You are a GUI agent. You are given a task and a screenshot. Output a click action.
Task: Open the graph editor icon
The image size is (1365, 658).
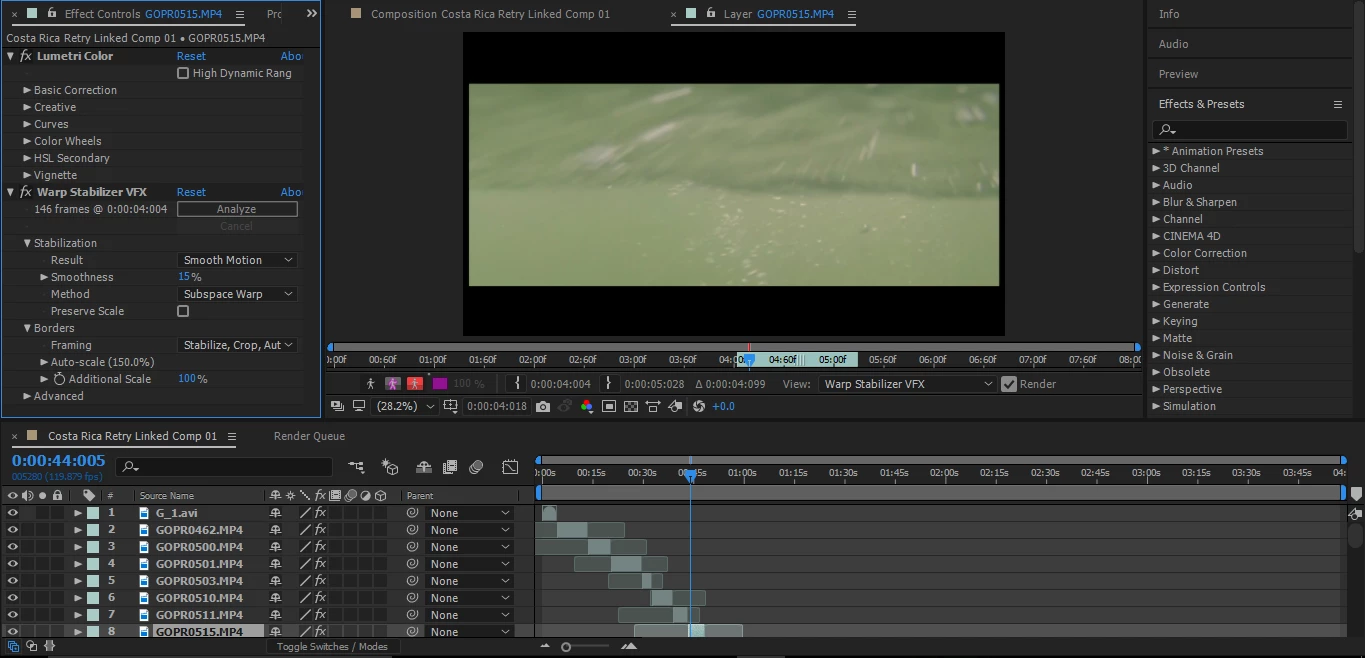pos(510,467)
